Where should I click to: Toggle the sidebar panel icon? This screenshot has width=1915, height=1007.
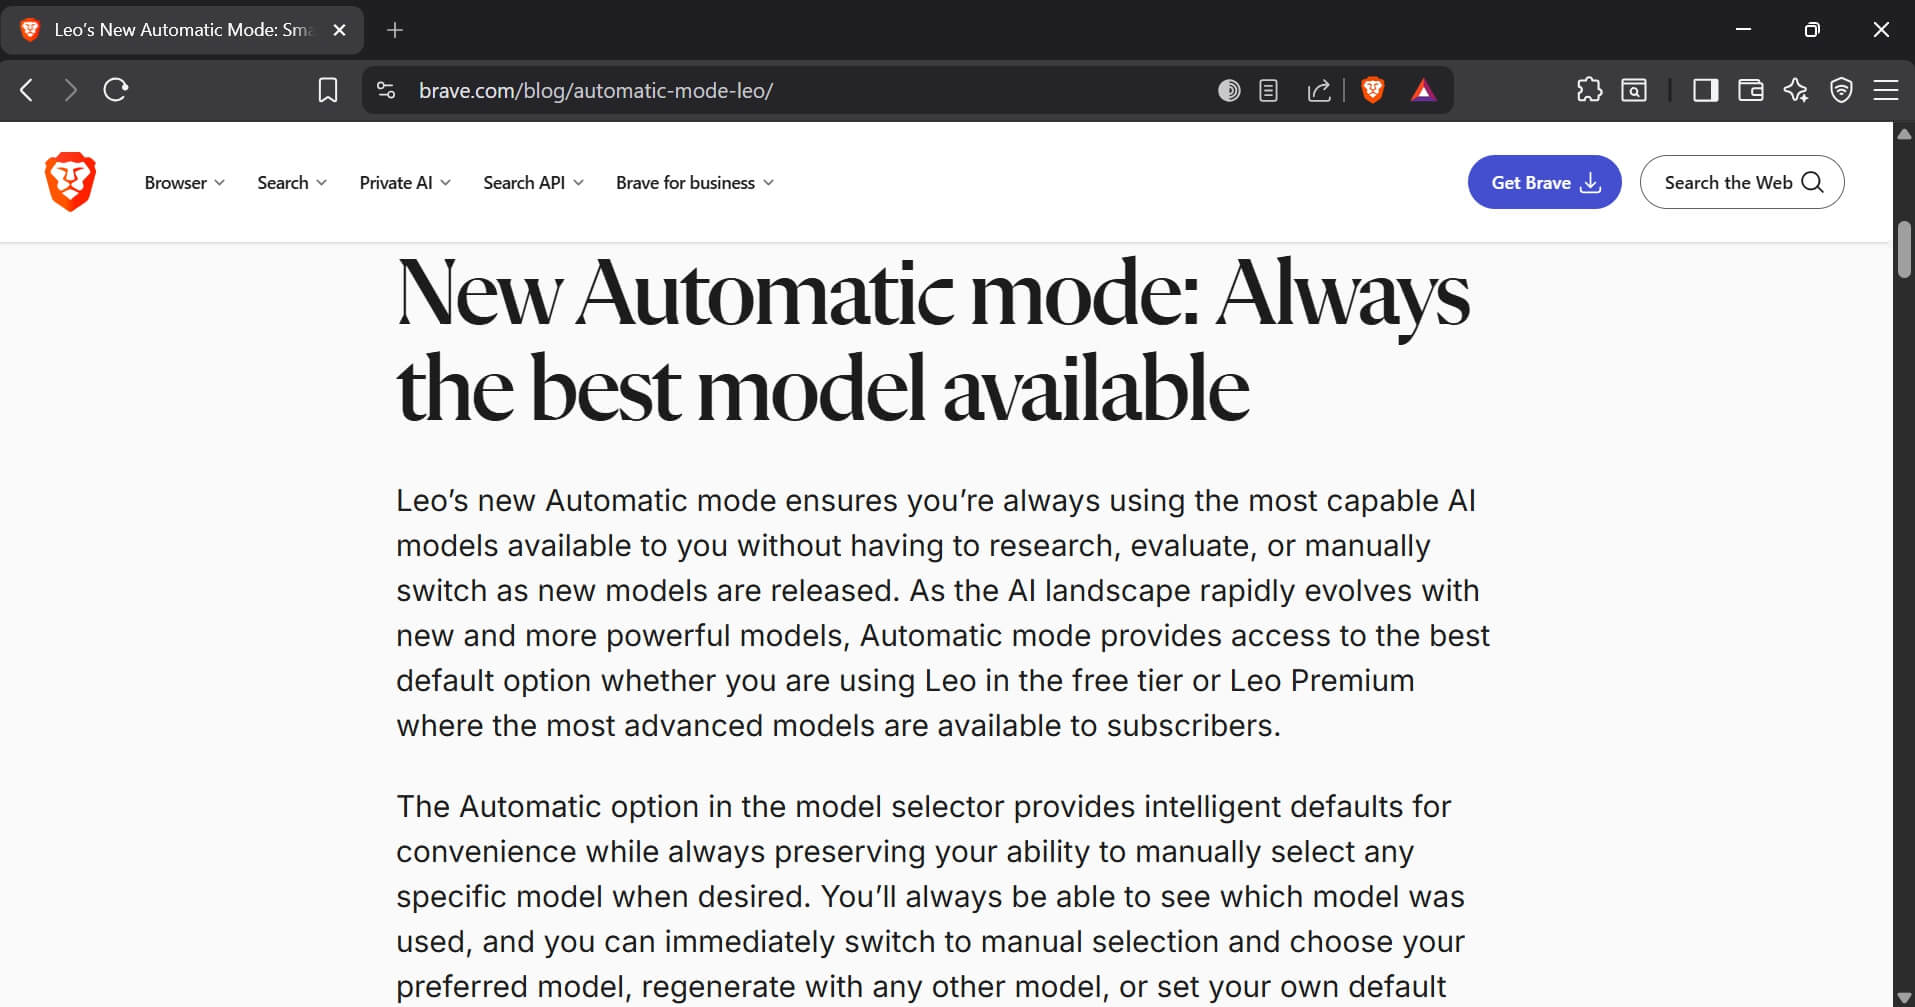pos(1705,90)
